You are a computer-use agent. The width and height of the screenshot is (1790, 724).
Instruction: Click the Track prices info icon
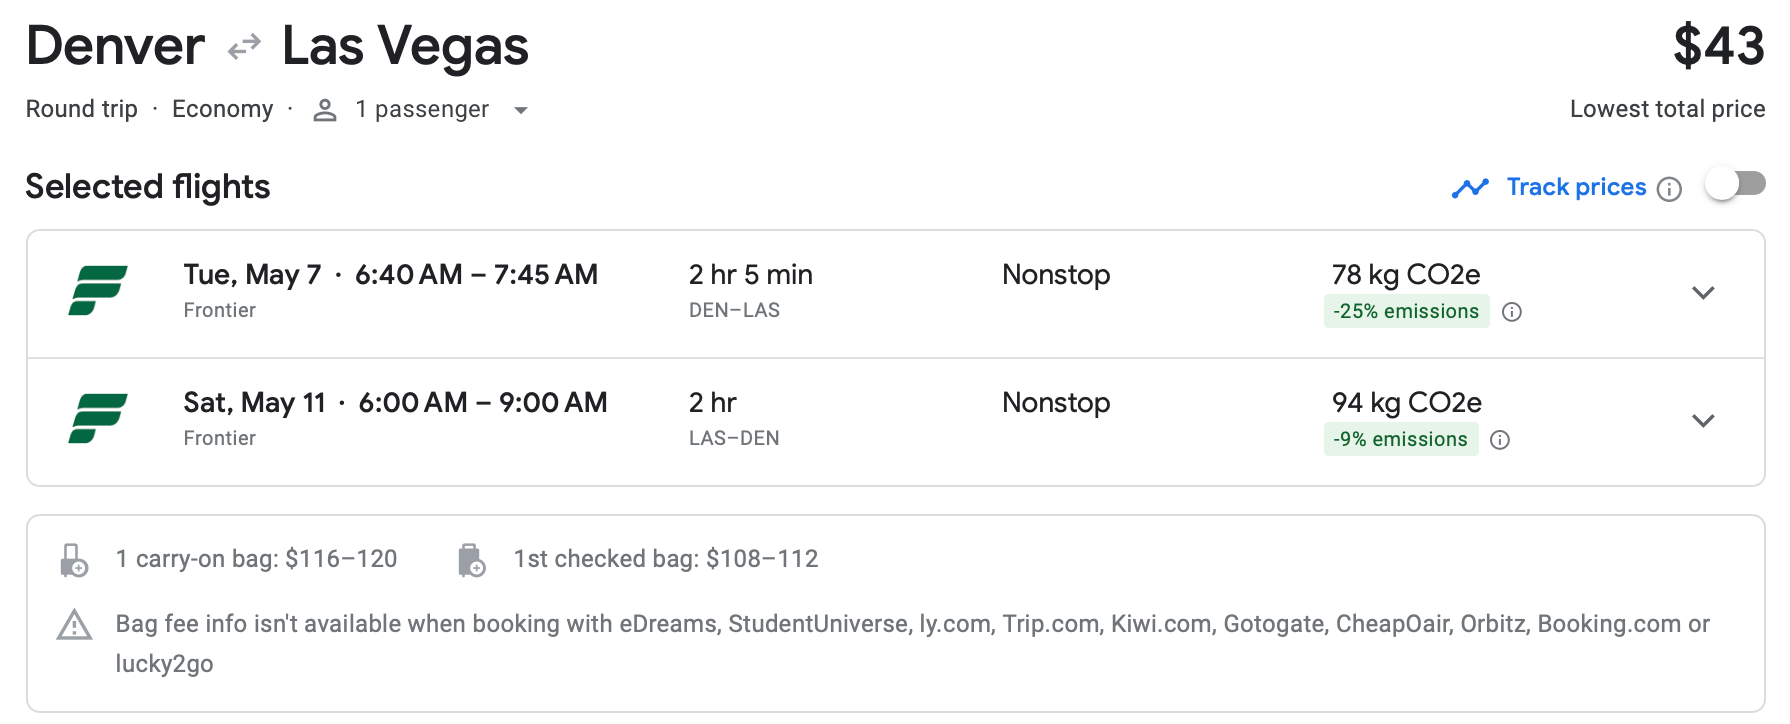[x=1669, y=189]
